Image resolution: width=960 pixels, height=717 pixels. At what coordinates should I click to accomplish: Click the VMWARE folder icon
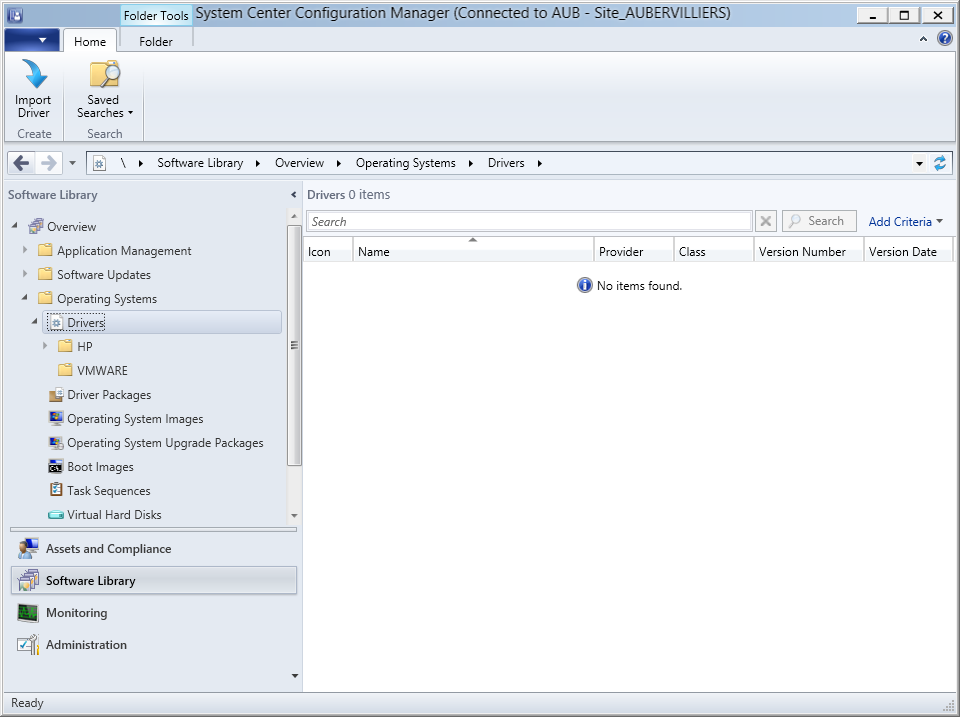[65, 370]
